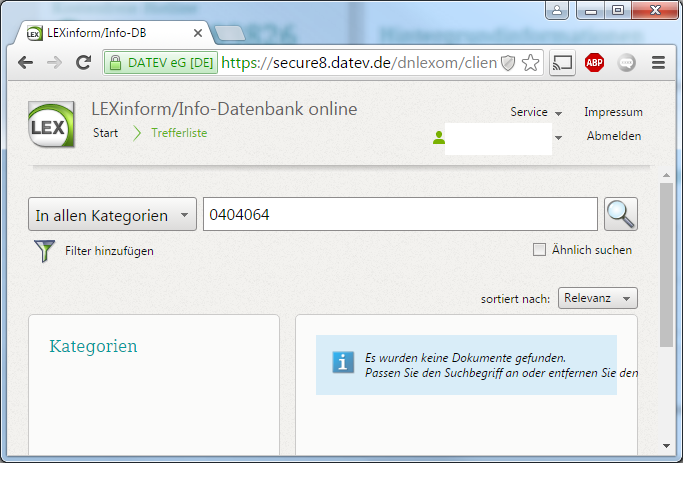Click the magnifying glass search button
This screenshot has height=492, width=700.
pyautogui.click(x=621, y=214)
